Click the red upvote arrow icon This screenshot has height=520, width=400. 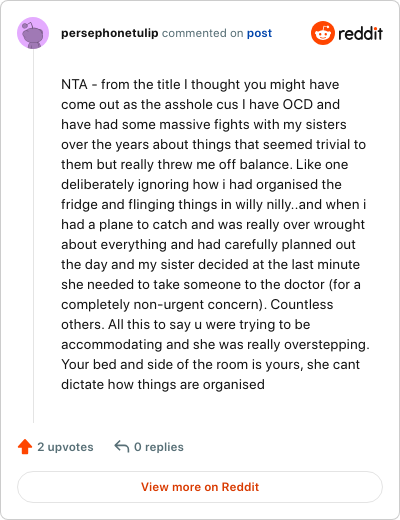[25, 447]
